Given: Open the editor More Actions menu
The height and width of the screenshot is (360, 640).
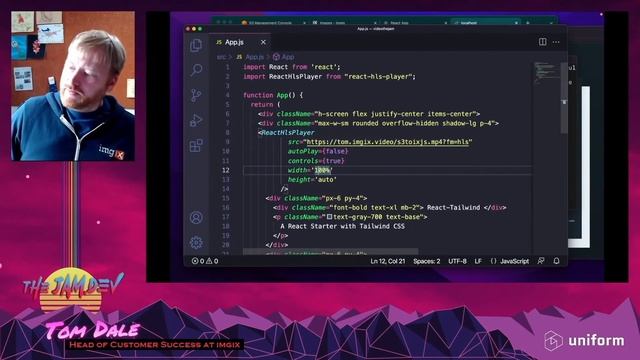Looking at the screenshot, I should pyautogui.click(x=556, y=42).
